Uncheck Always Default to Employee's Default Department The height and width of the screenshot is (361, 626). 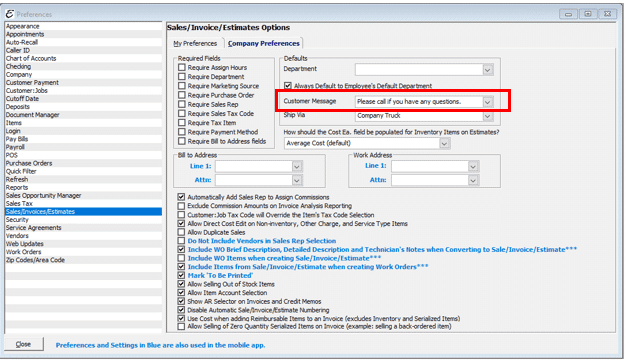pos(287,85)
